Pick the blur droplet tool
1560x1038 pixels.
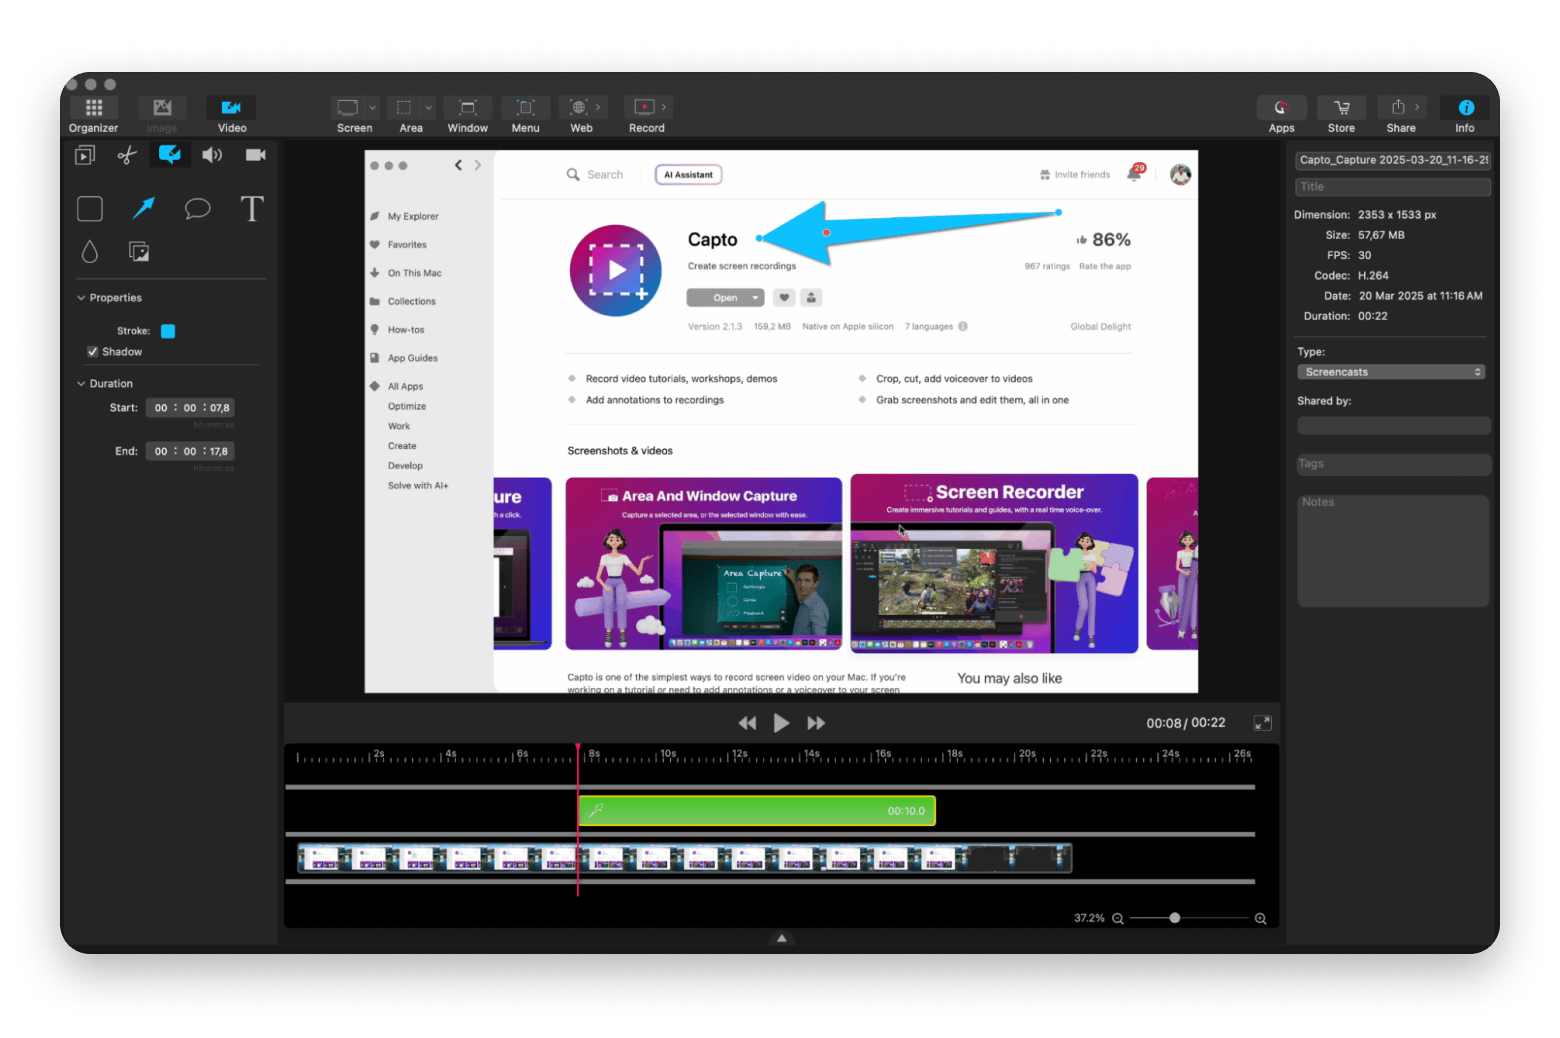[90, 252]
